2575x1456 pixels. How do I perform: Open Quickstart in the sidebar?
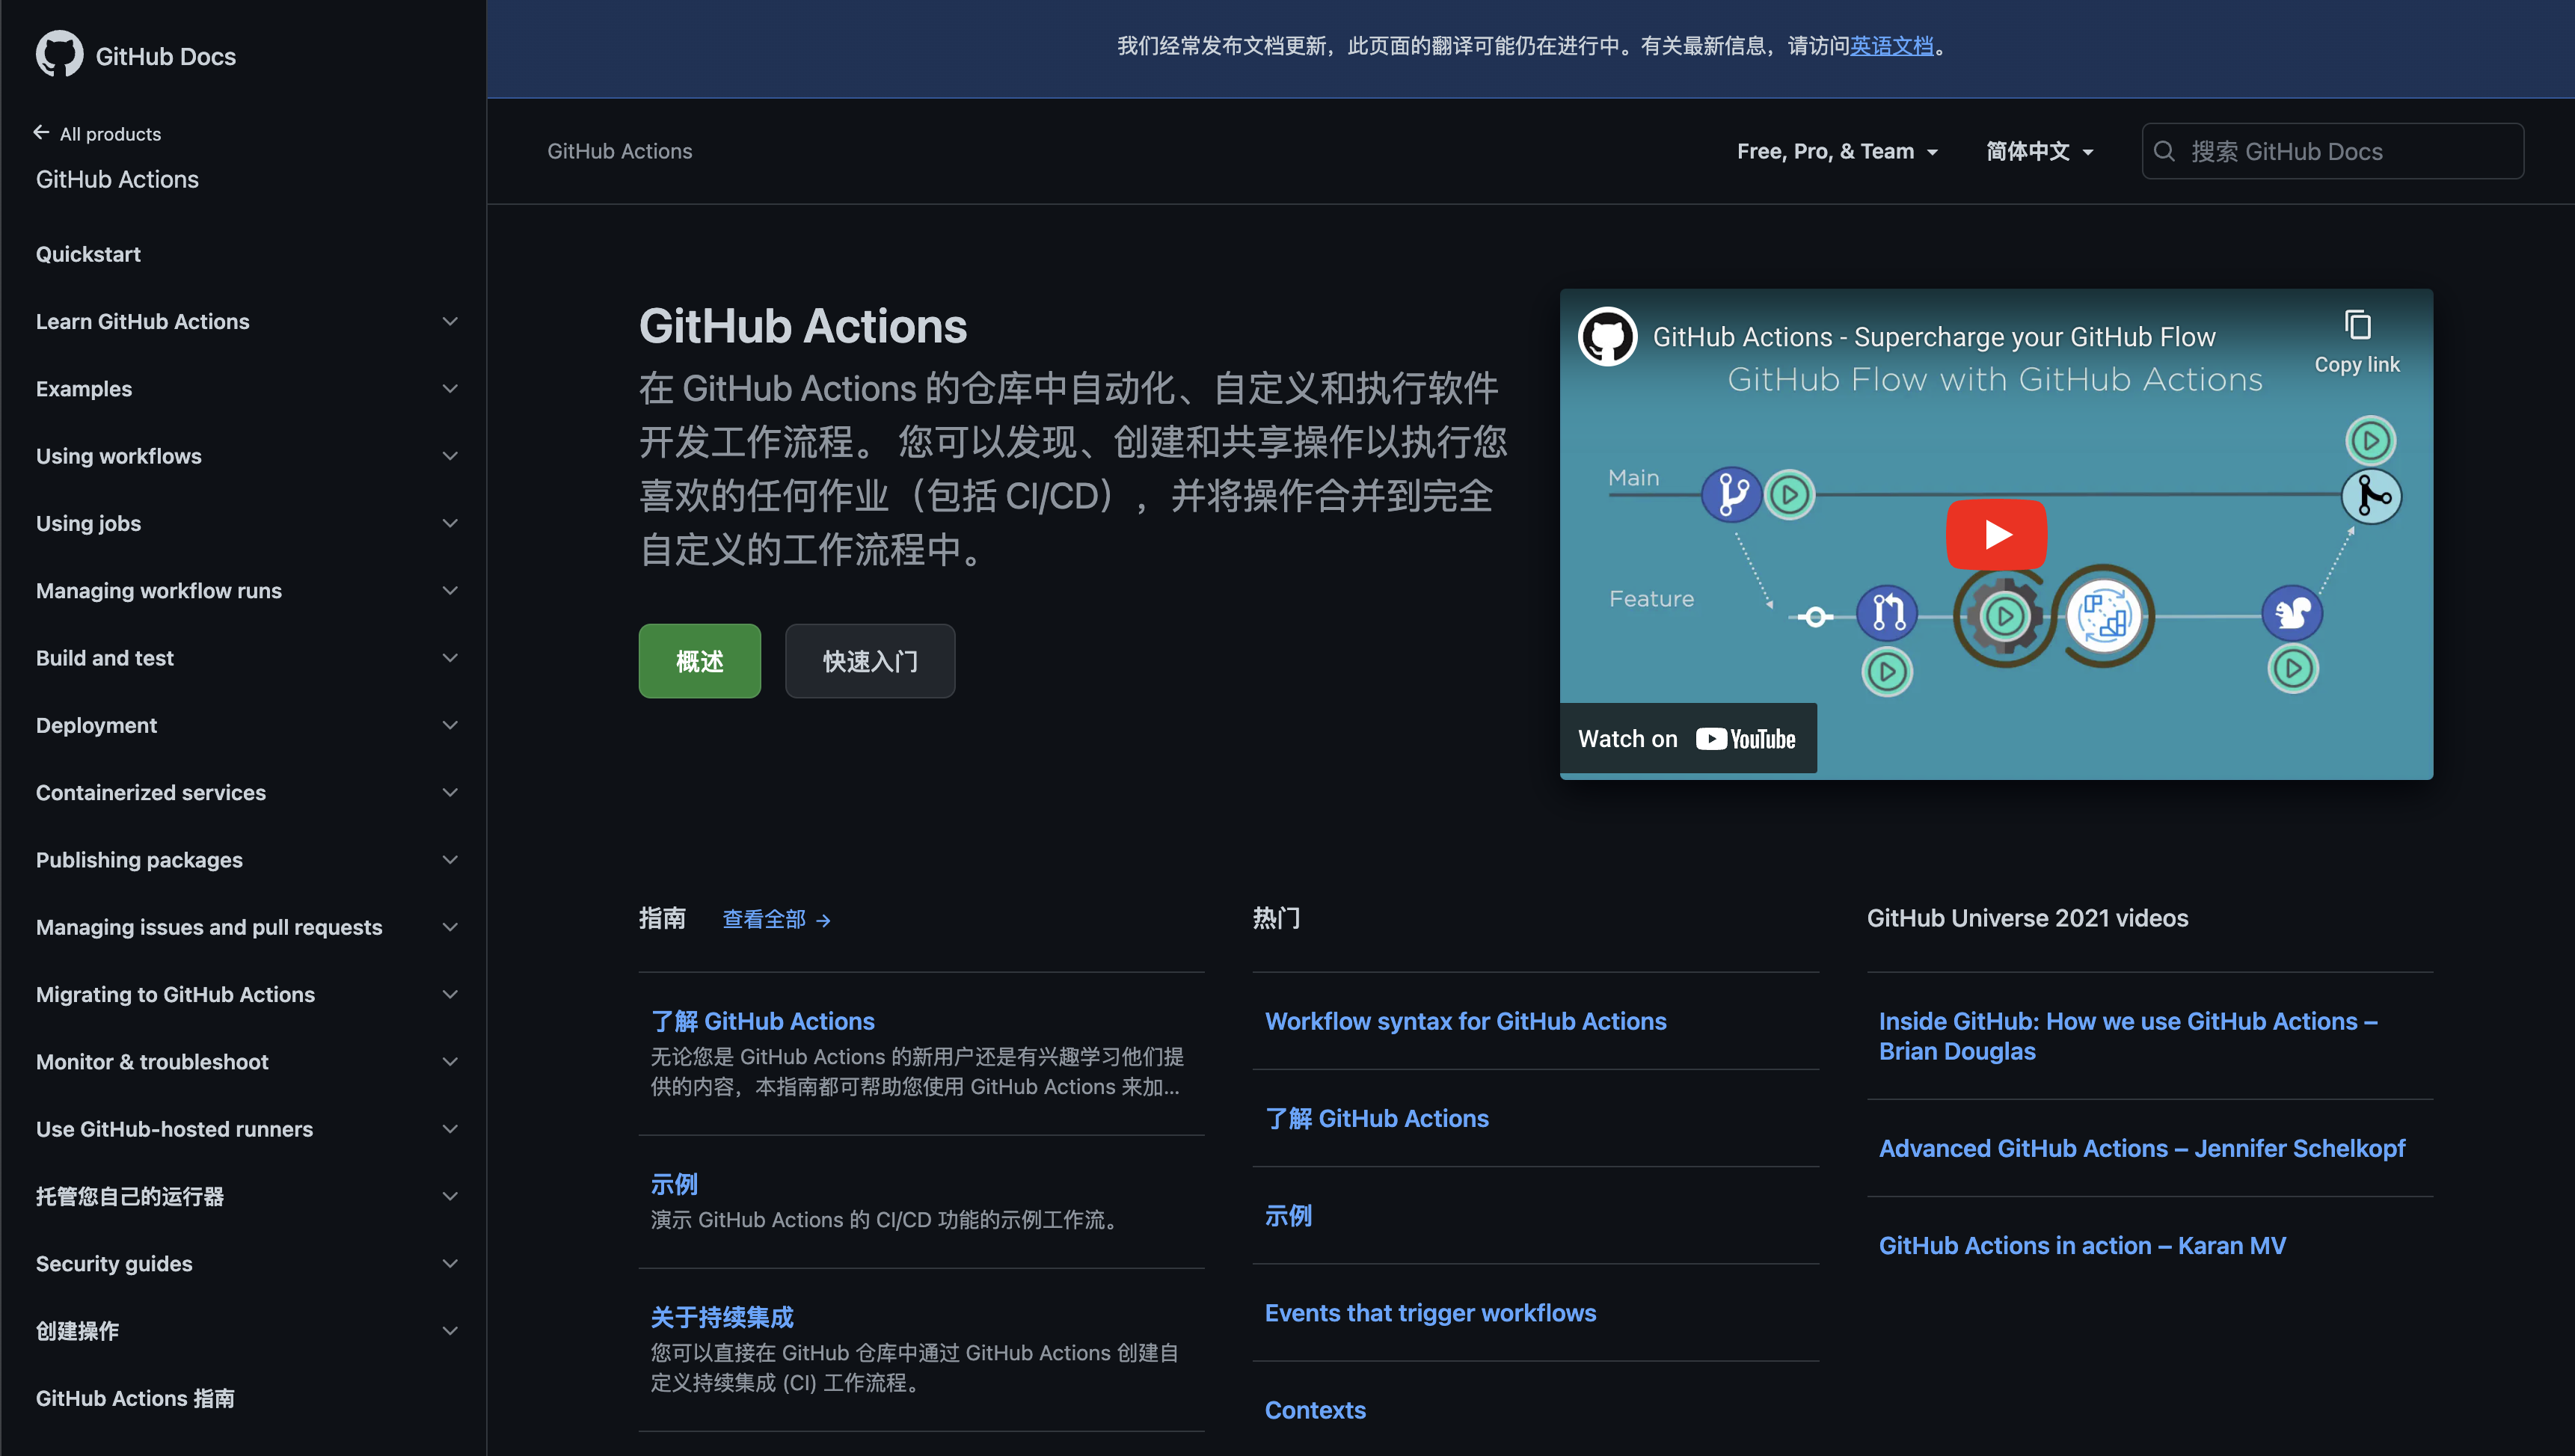88,254
